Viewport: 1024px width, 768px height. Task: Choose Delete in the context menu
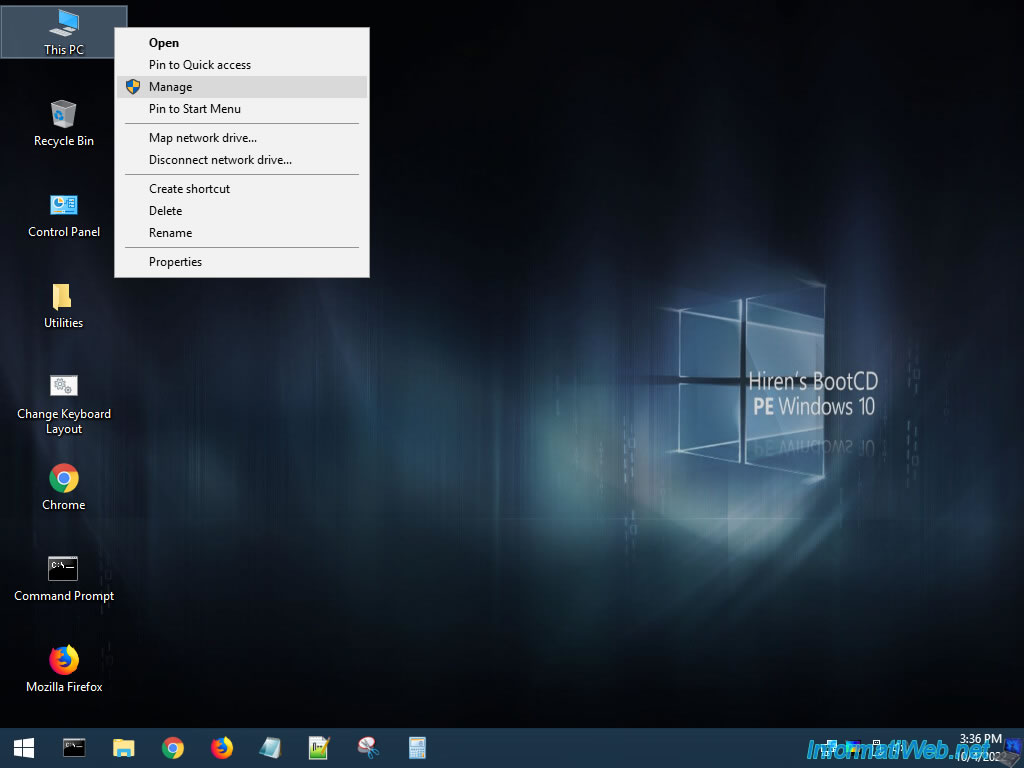point(242,211)
